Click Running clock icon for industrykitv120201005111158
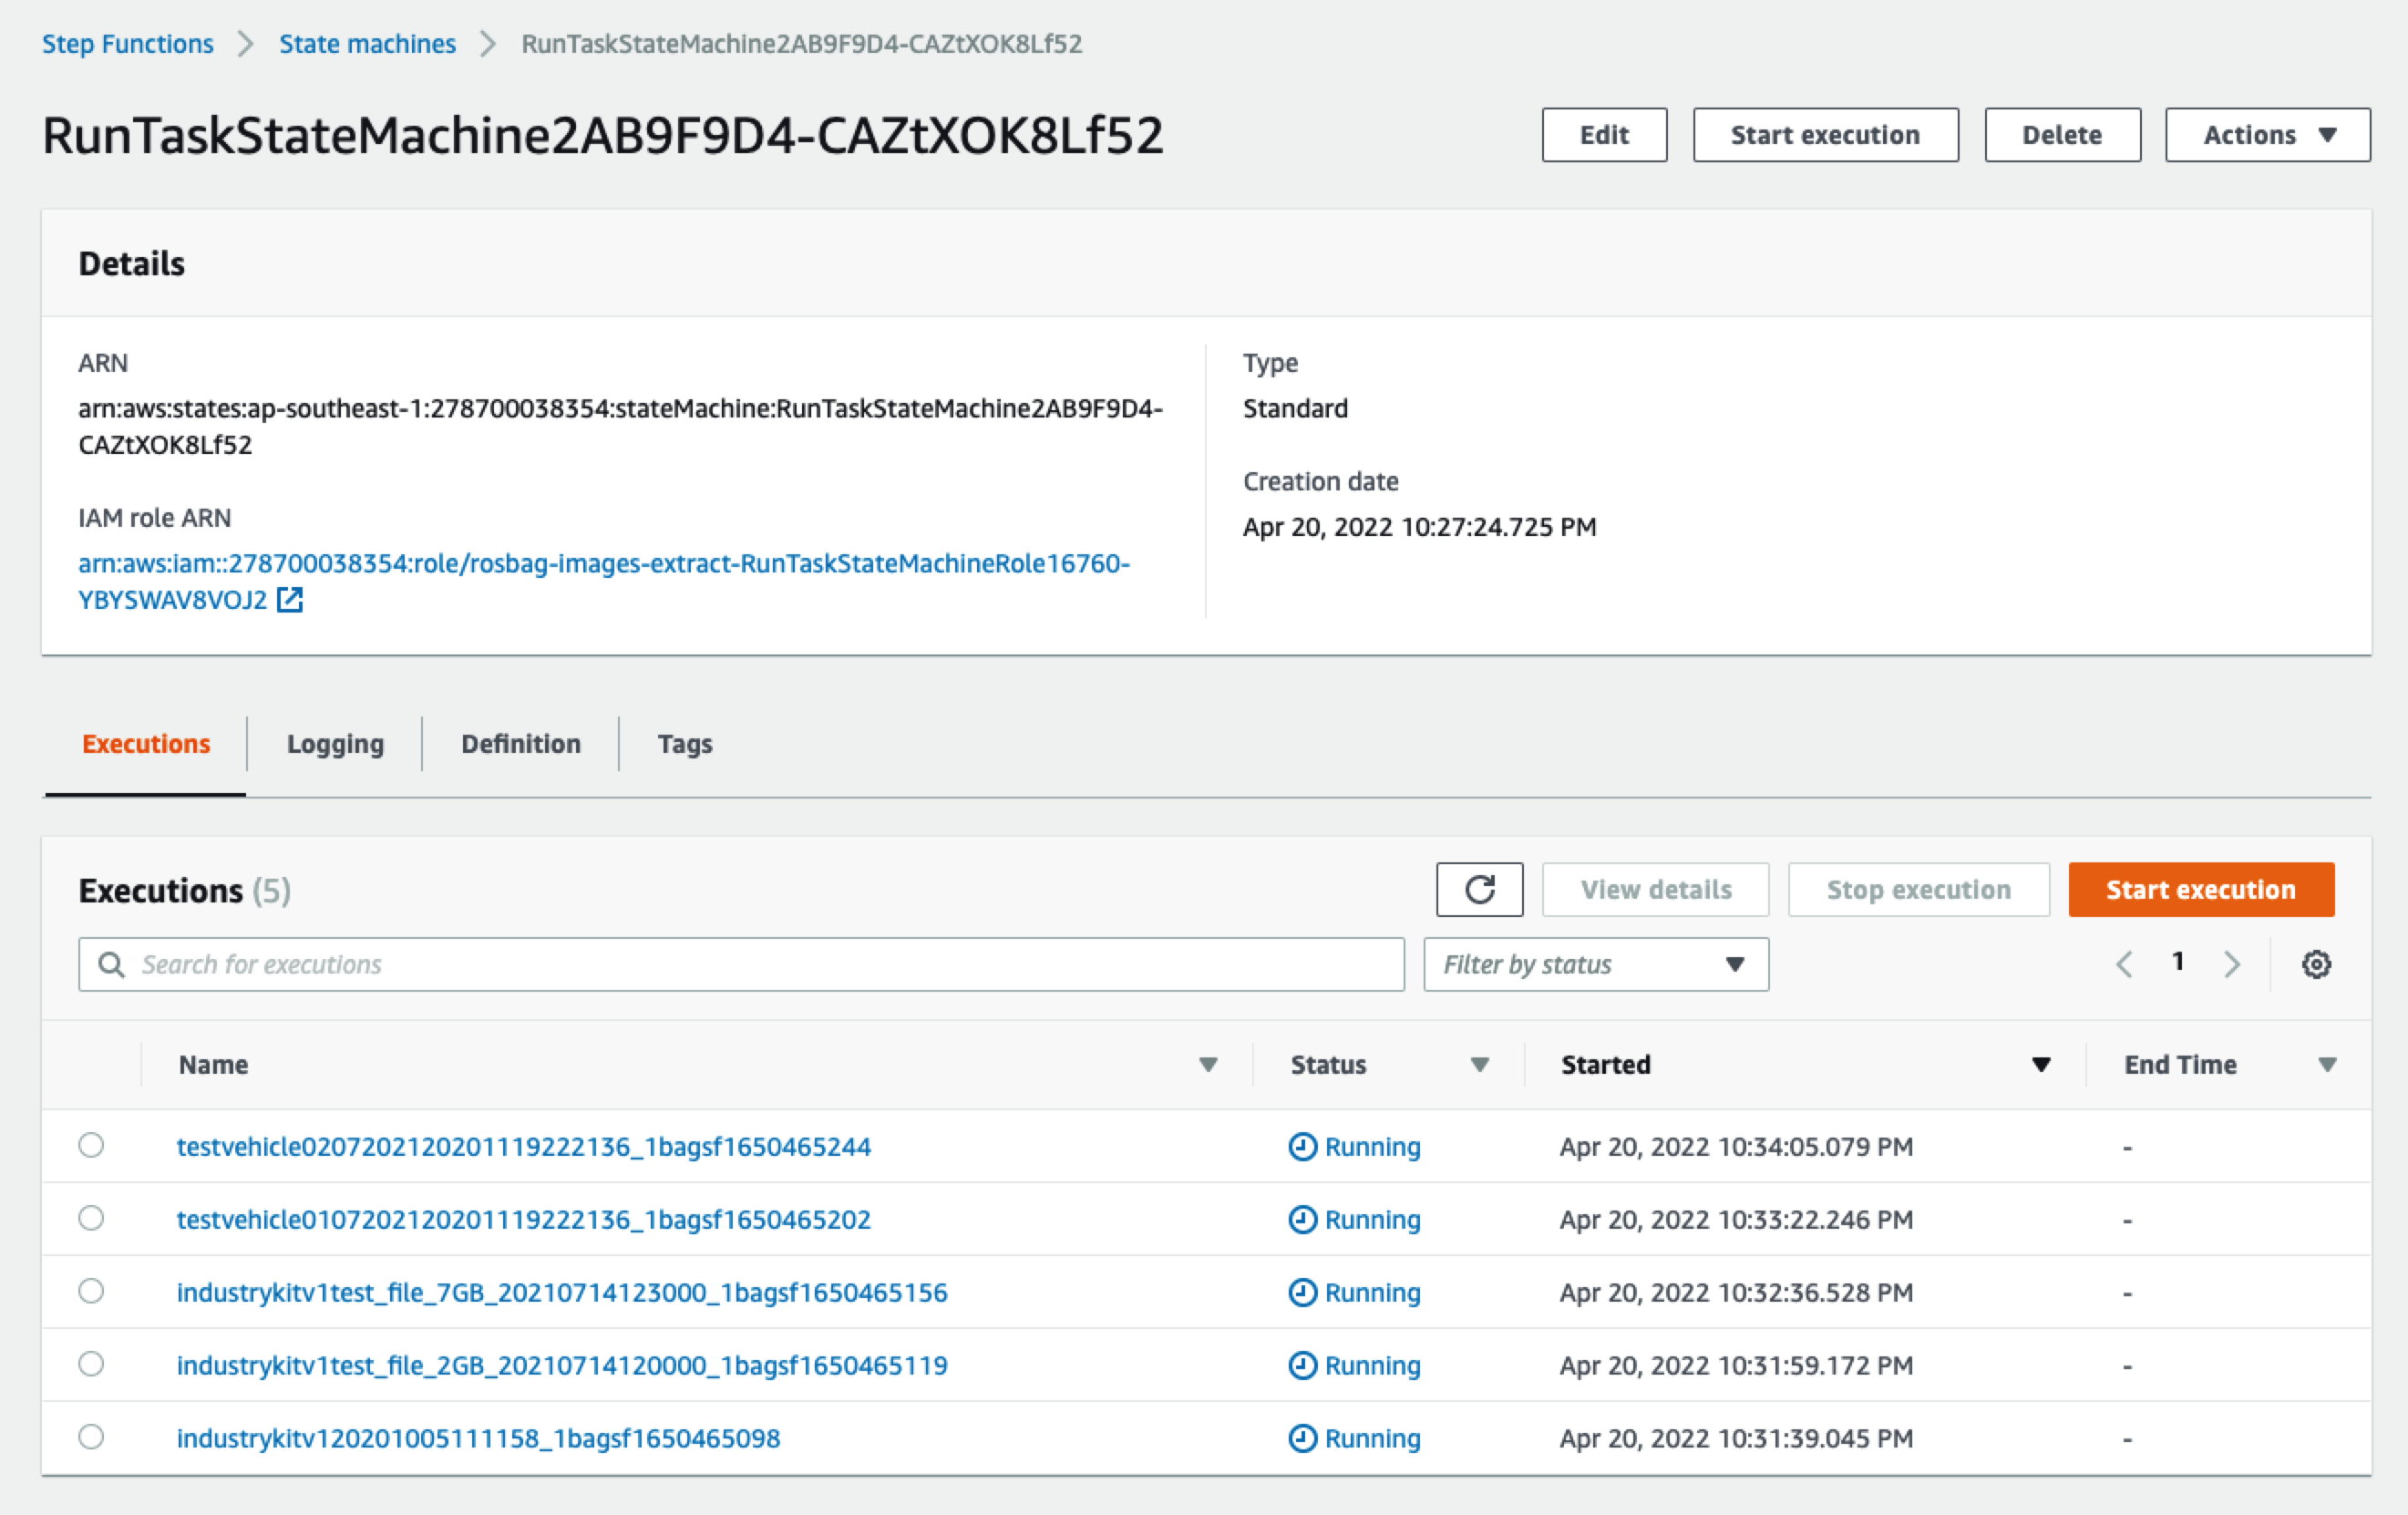 1302,1438
